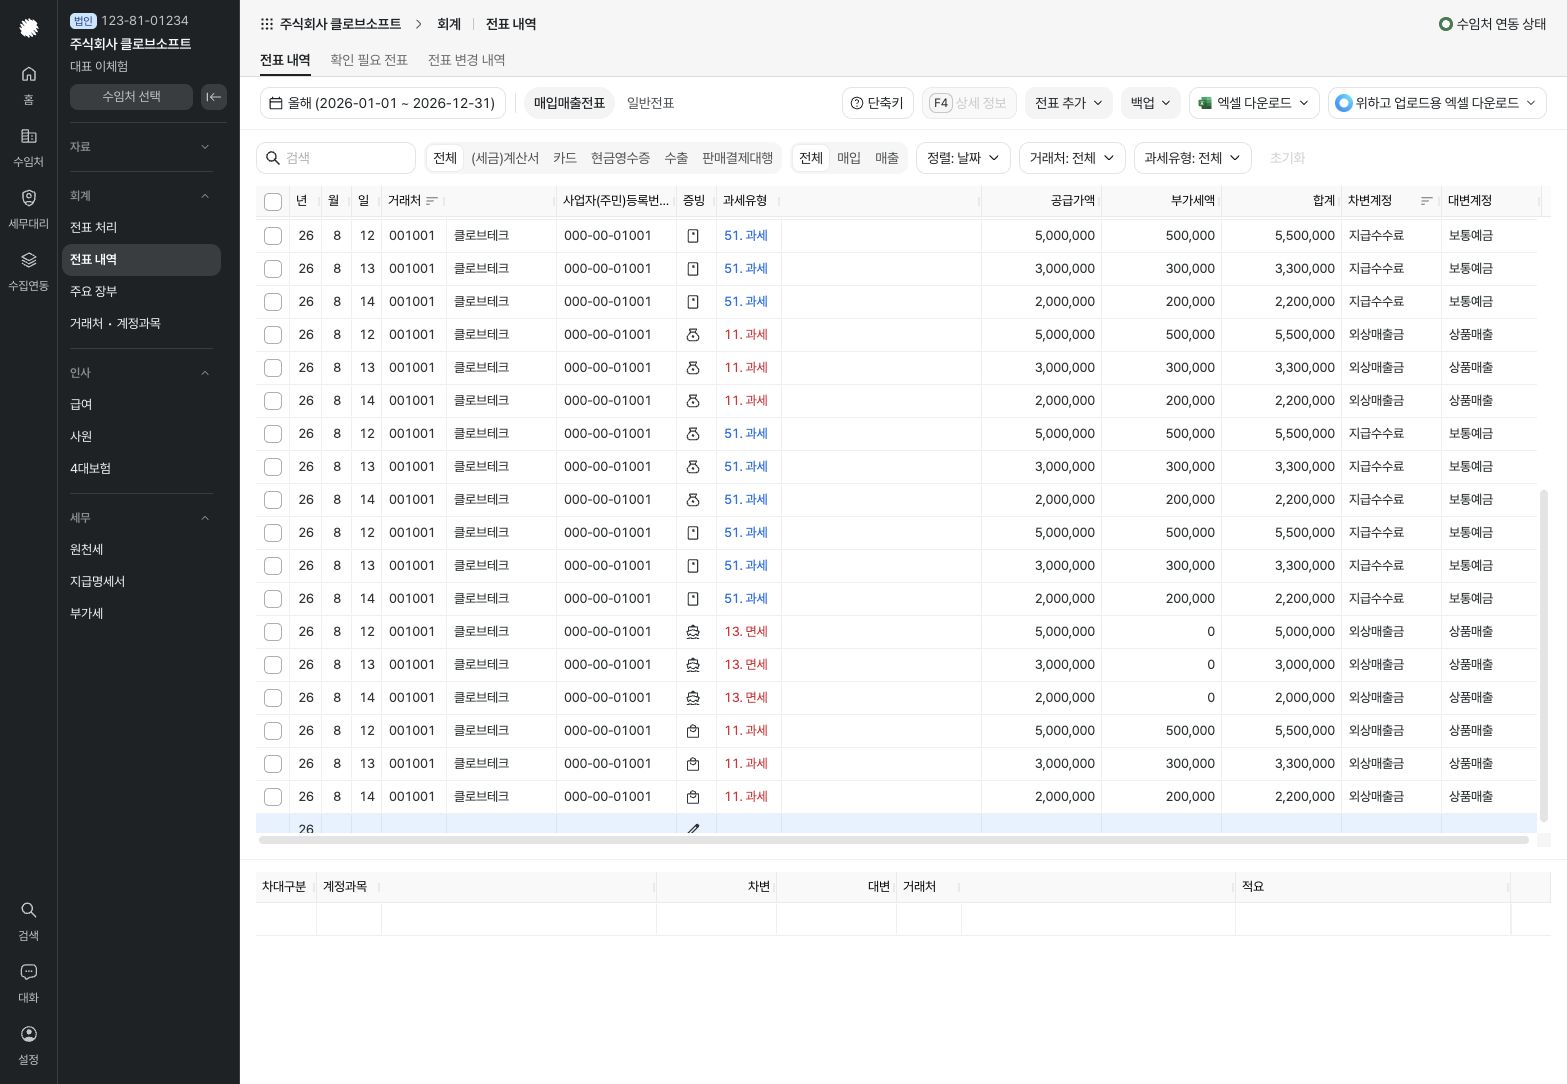Open the 설정 settings icon
The image size is (1567, 1084).
[28, 1044]
